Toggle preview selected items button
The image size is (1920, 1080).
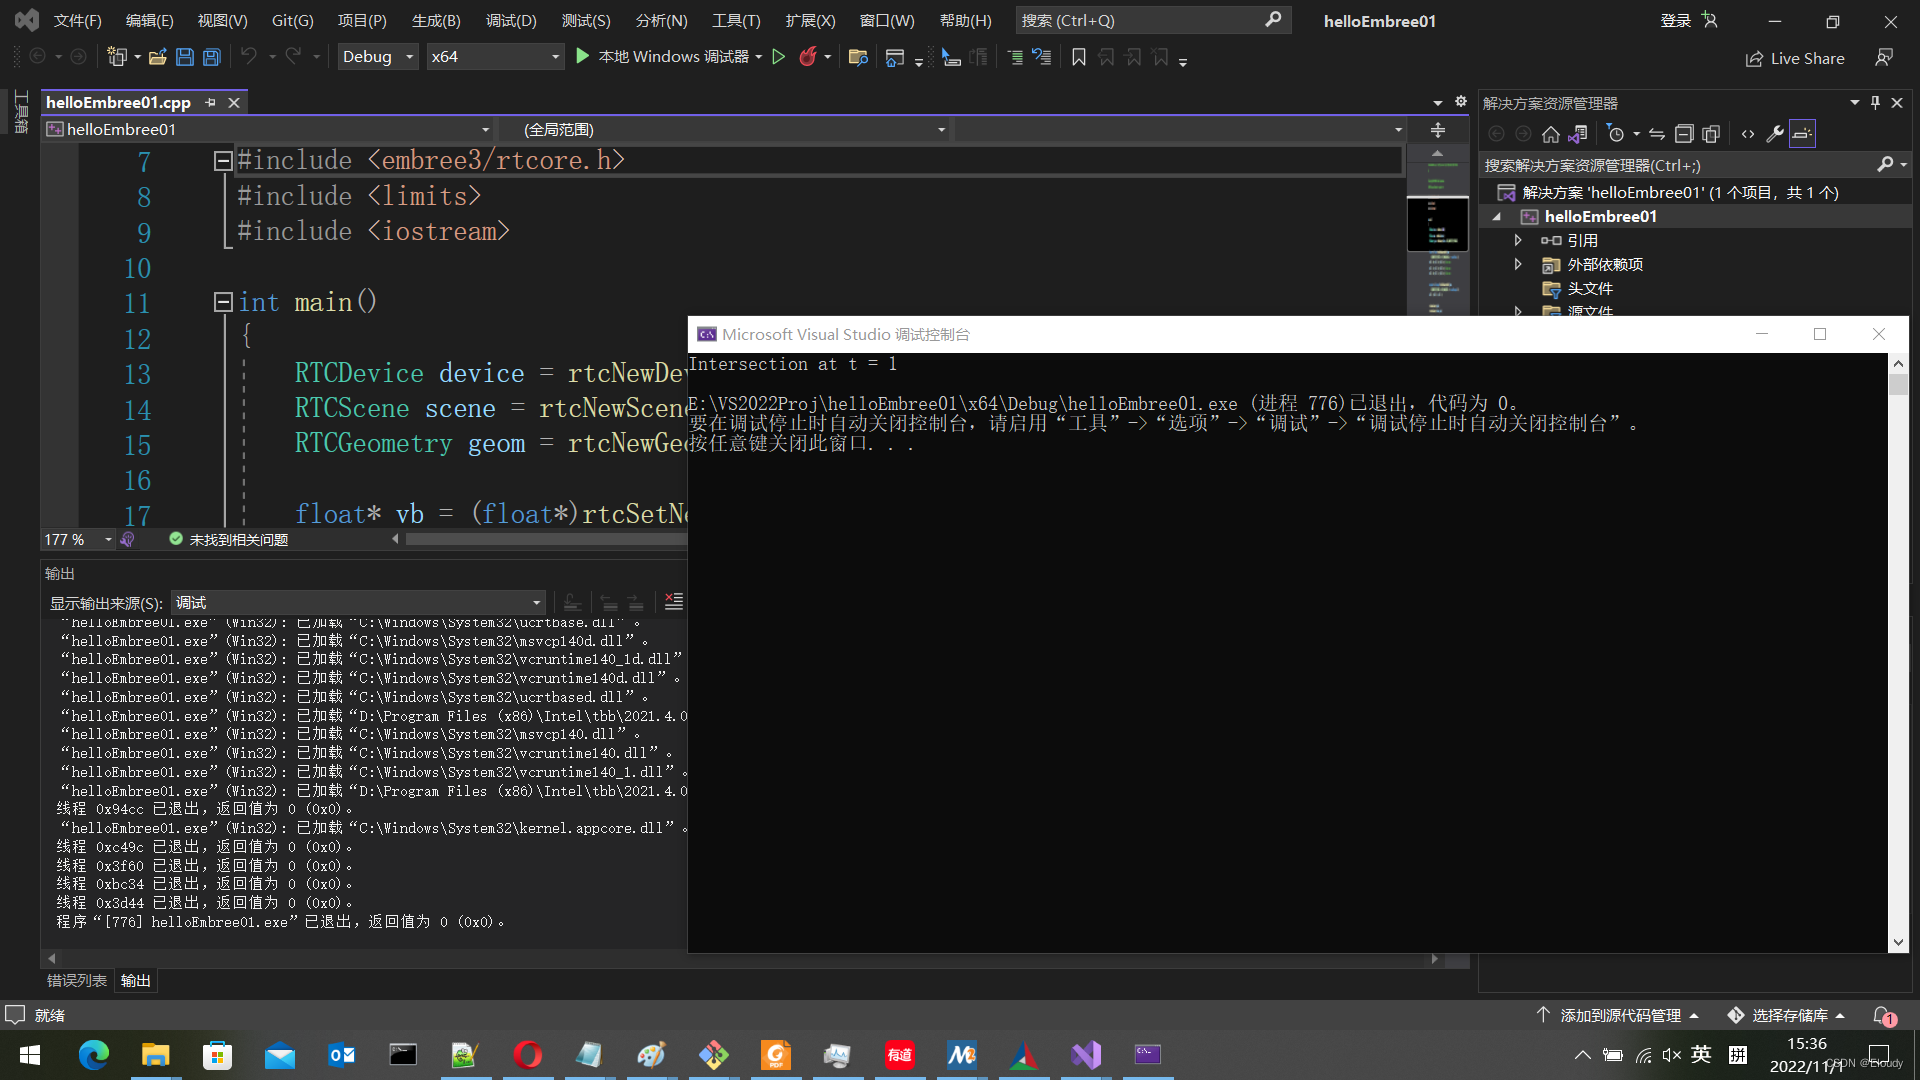point(1802,134)
